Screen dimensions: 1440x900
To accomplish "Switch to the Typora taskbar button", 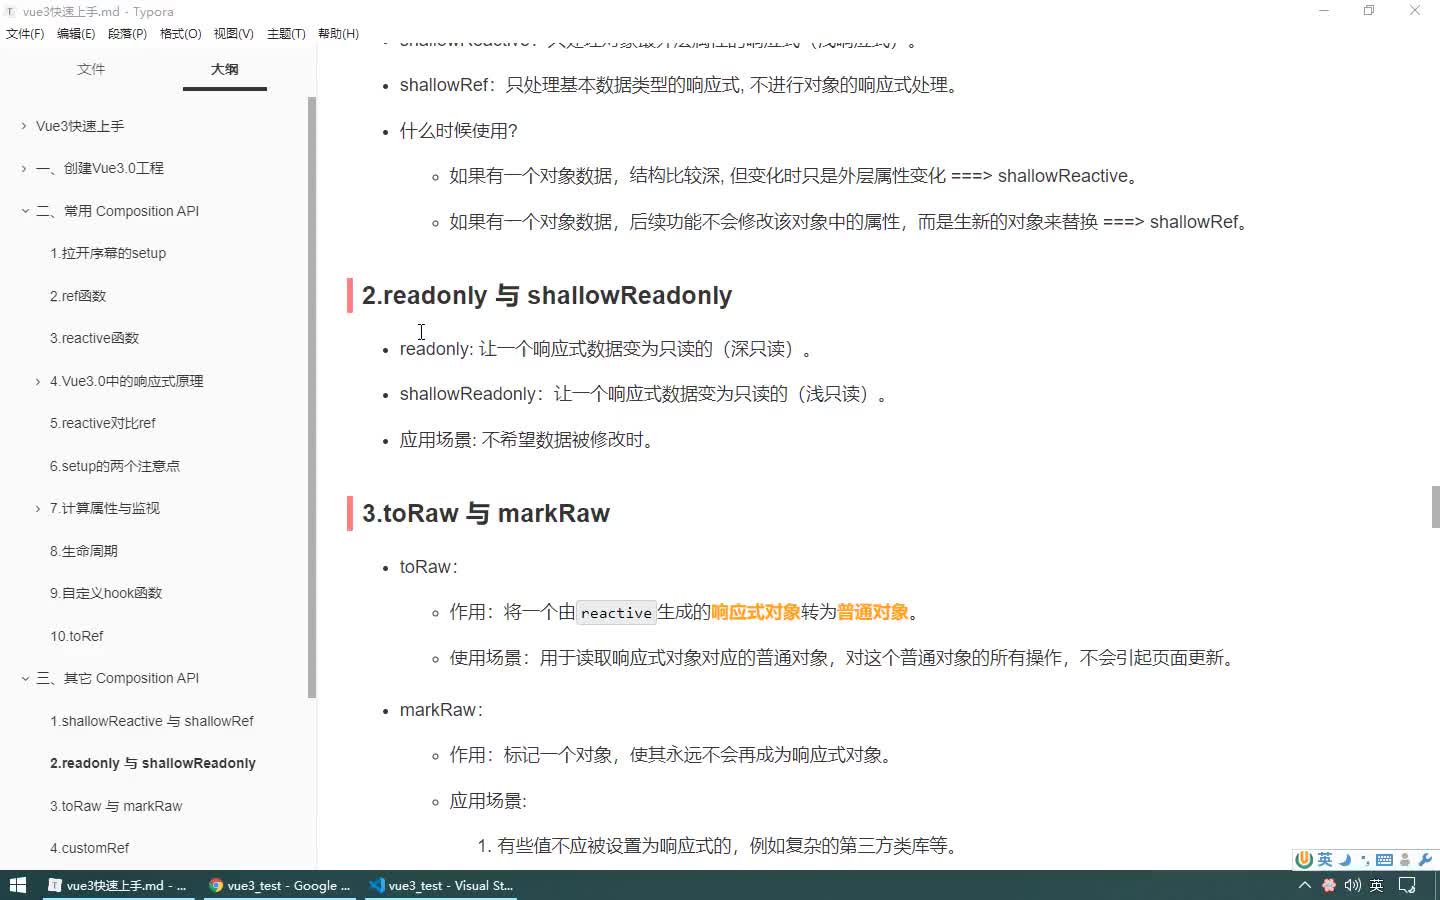I will pyautogui.click(x=117, y=885).
